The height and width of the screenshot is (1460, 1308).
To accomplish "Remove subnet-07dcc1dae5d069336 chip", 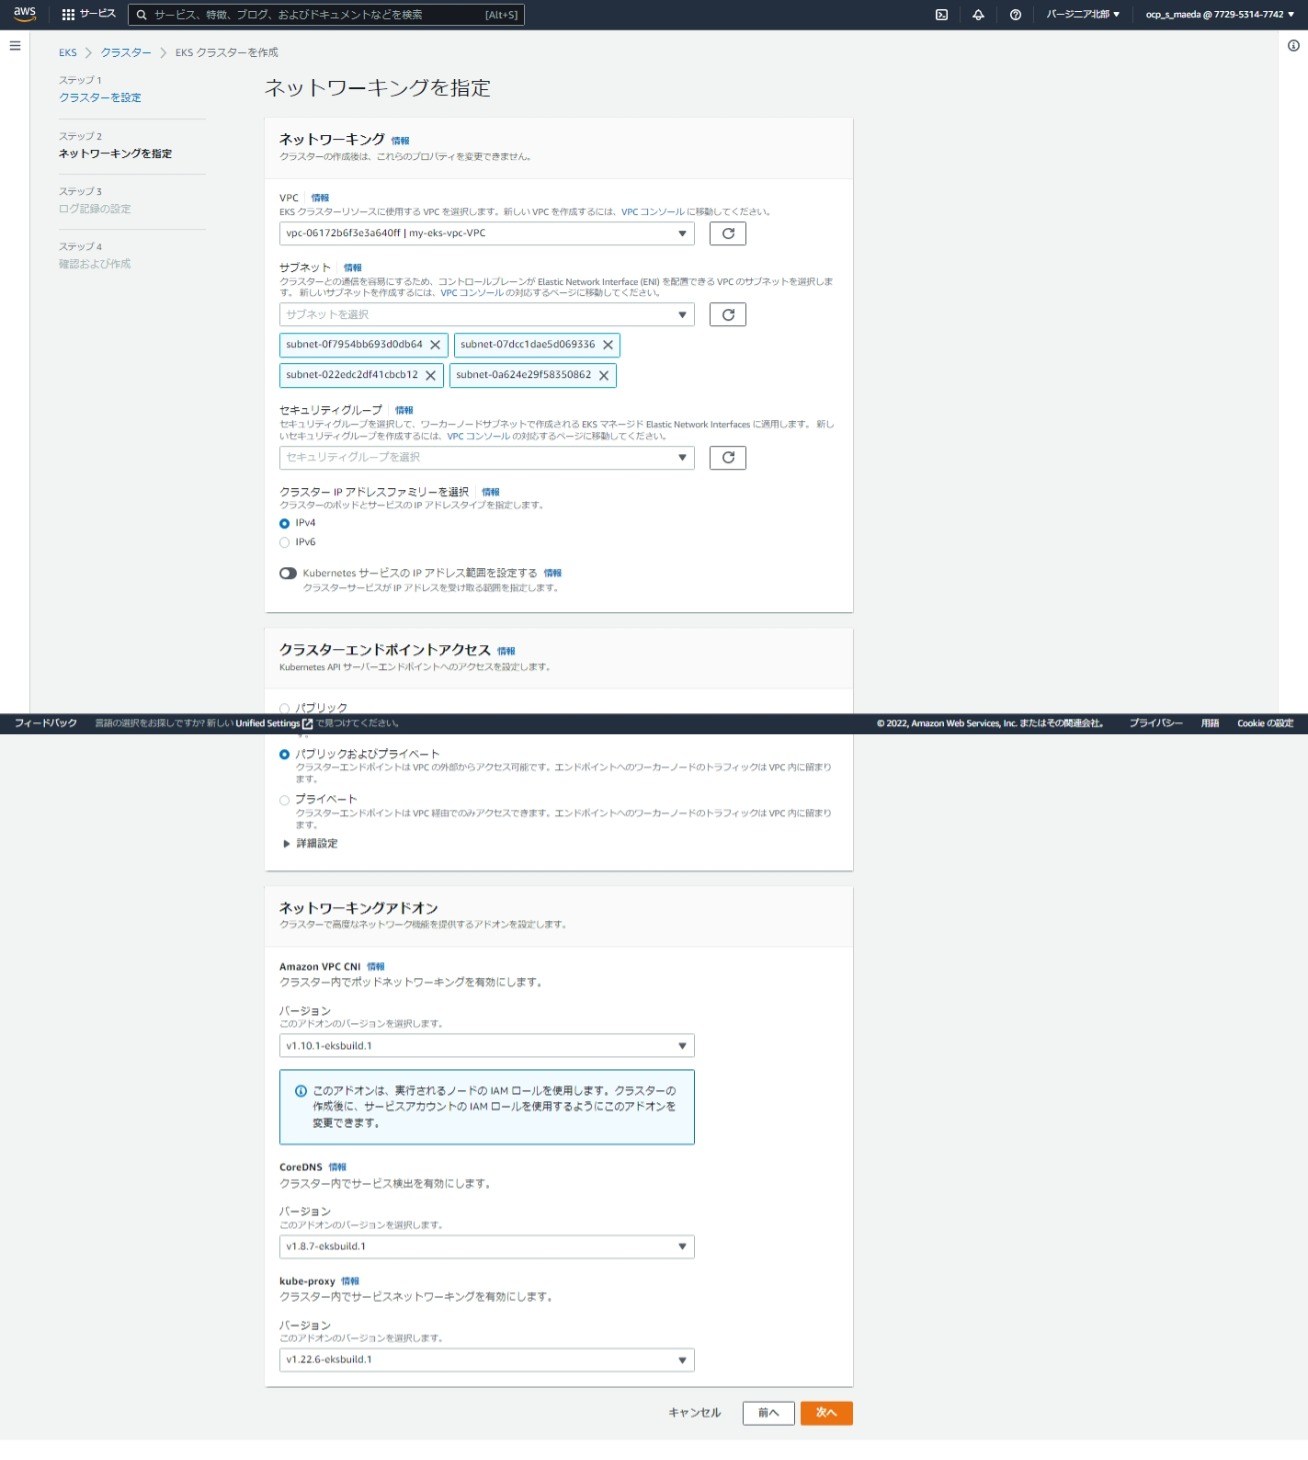I will coord(608,345).
